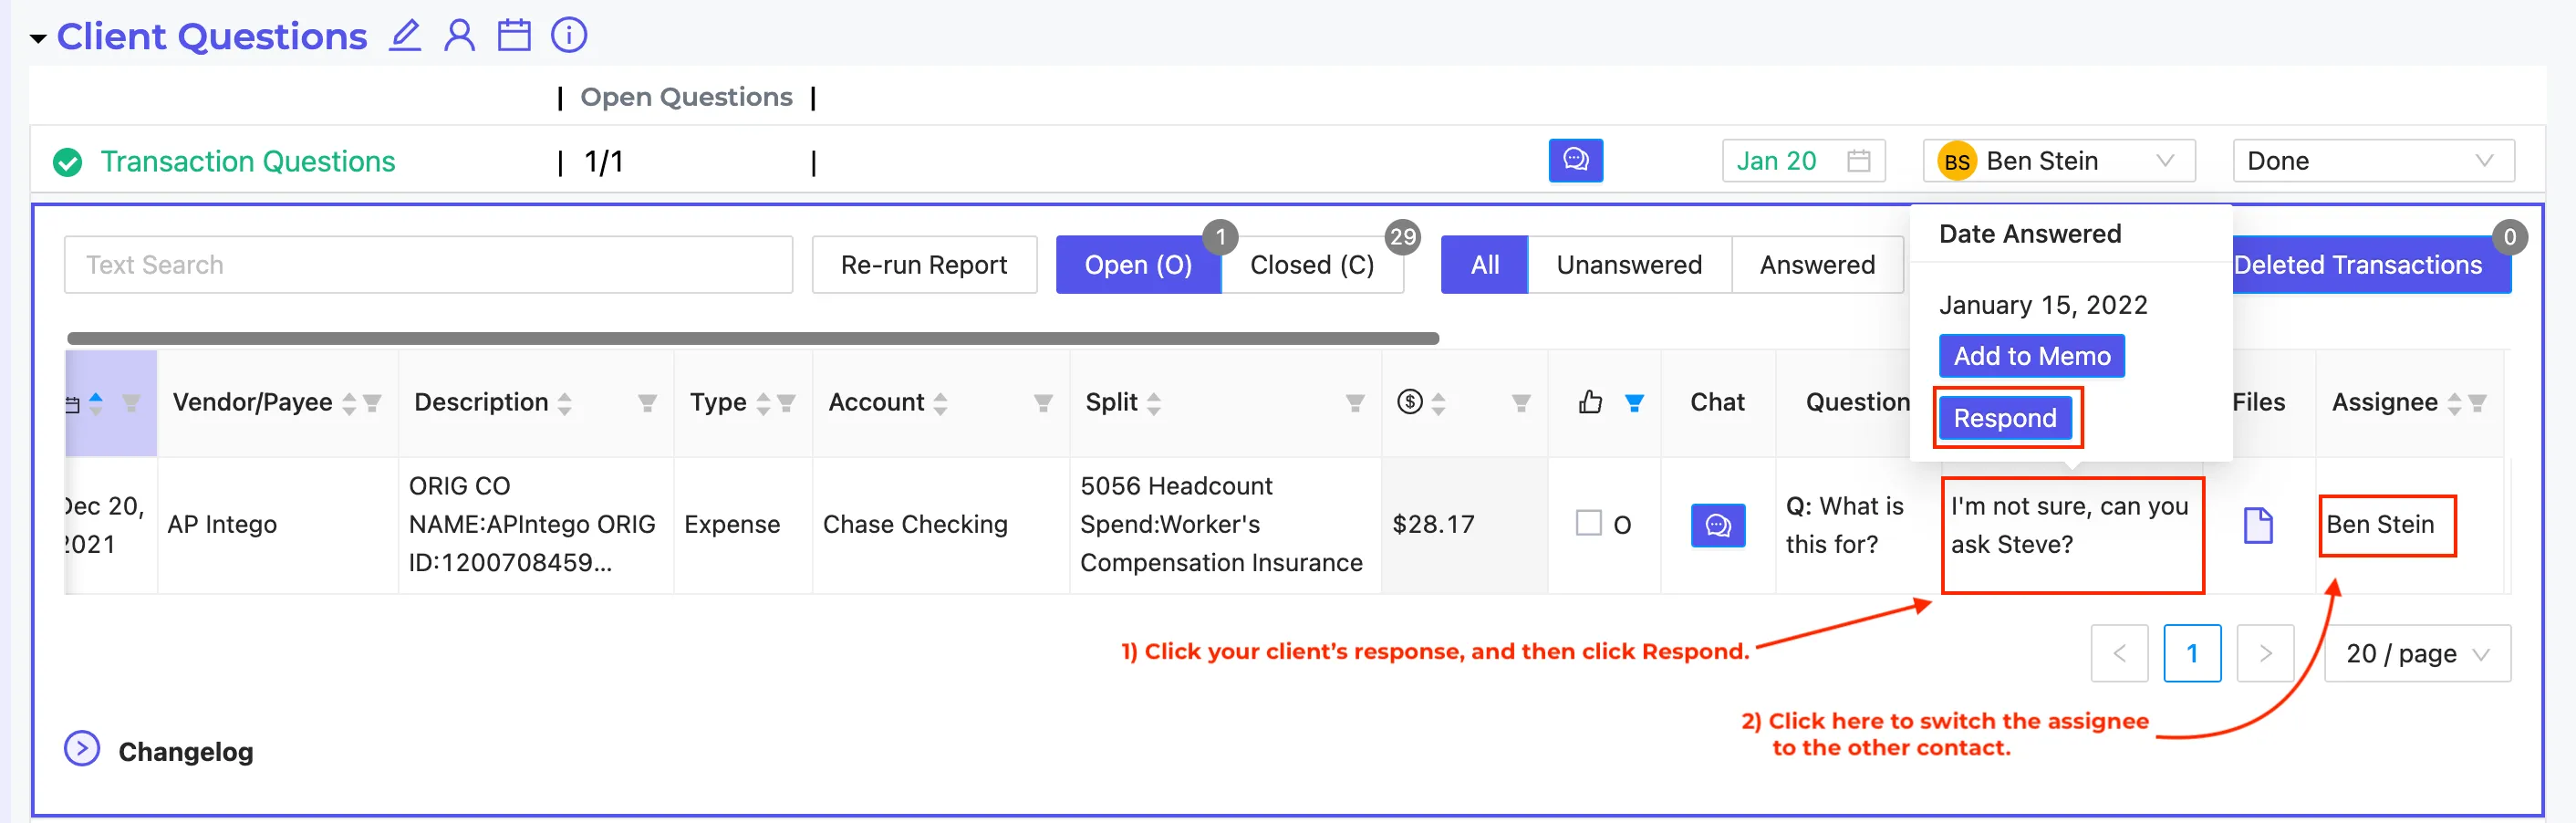Filter the Type column
The width and height of the screenshot is (2576, 823).
pos(786,403)
